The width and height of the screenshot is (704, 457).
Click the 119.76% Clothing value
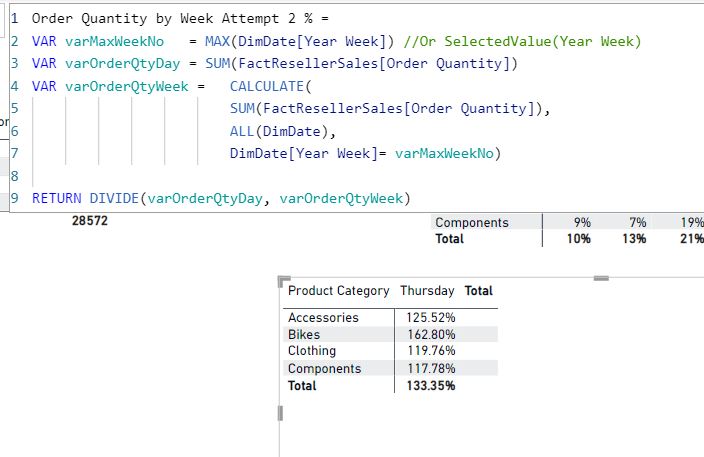point(431,351)
